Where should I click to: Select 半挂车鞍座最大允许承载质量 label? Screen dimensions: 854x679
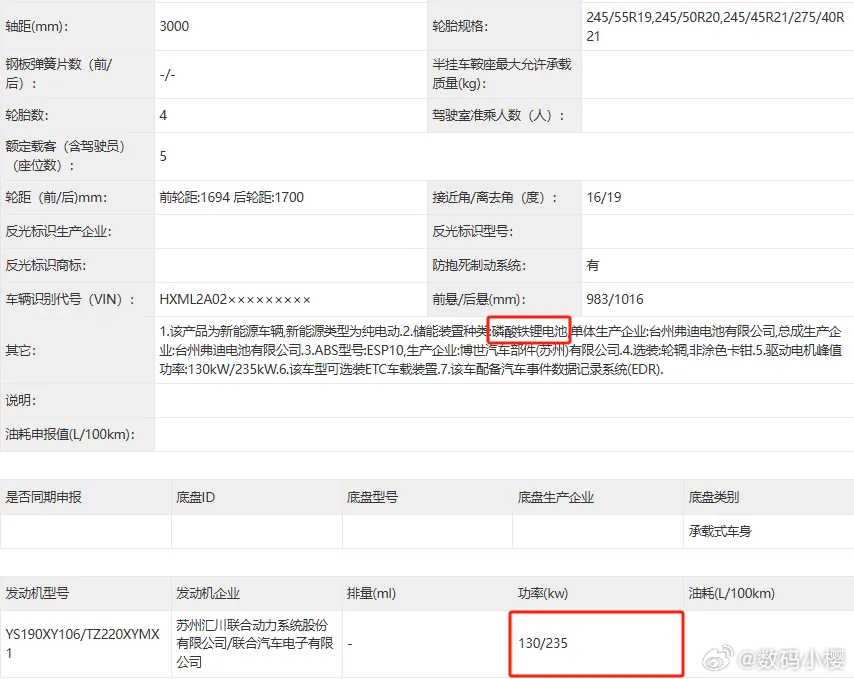(502, 74)
